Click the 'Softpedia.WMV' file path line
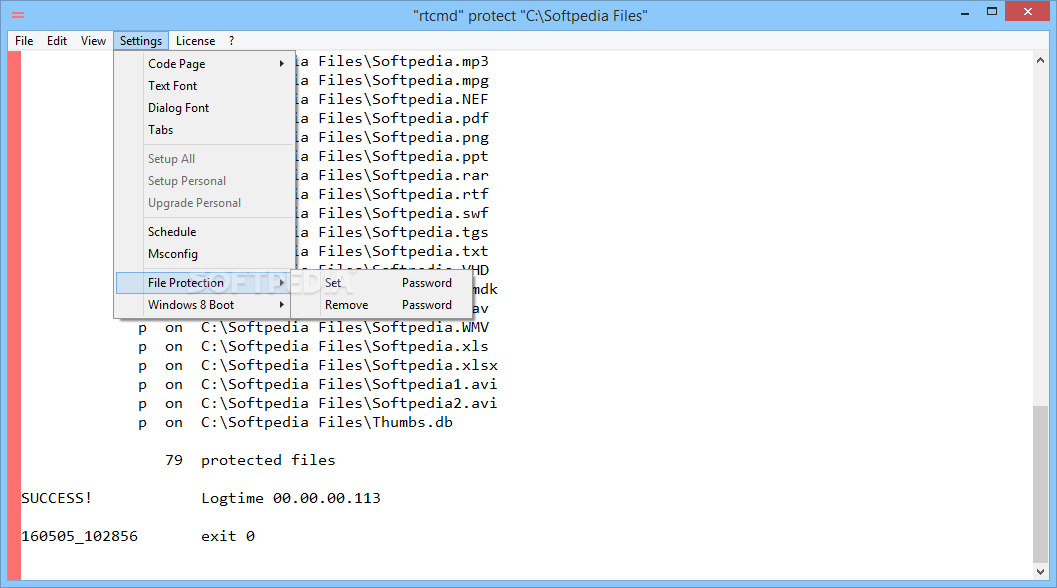 pyautogui.click(x=345, y=327)
